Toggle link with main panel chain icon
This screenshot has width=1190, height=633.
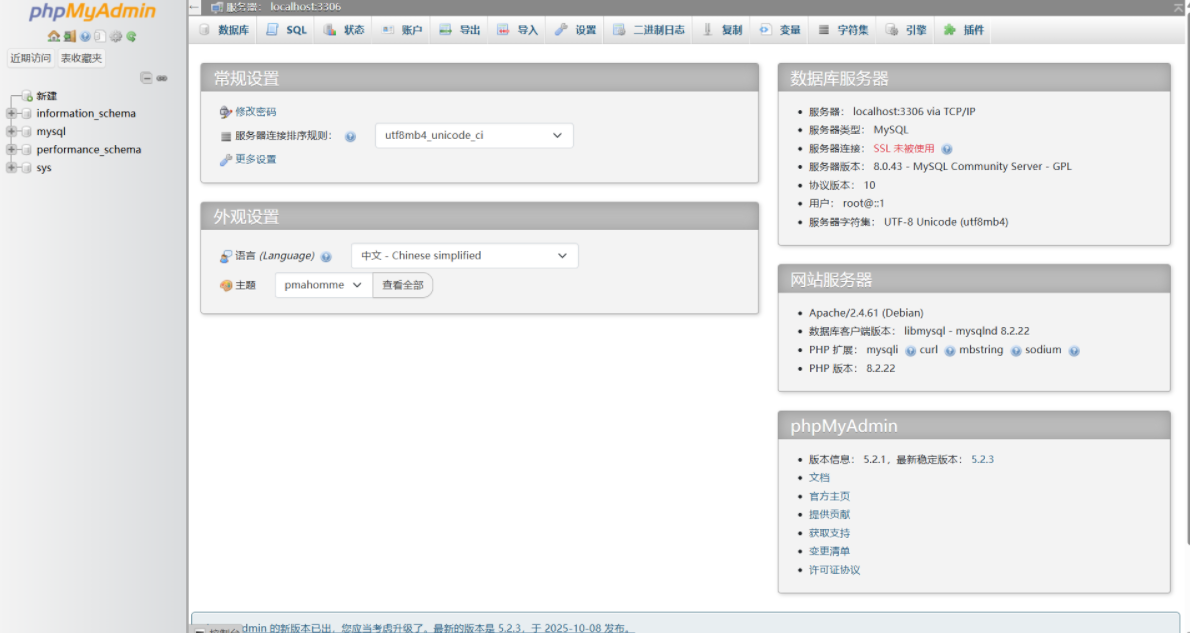point(162,77)
